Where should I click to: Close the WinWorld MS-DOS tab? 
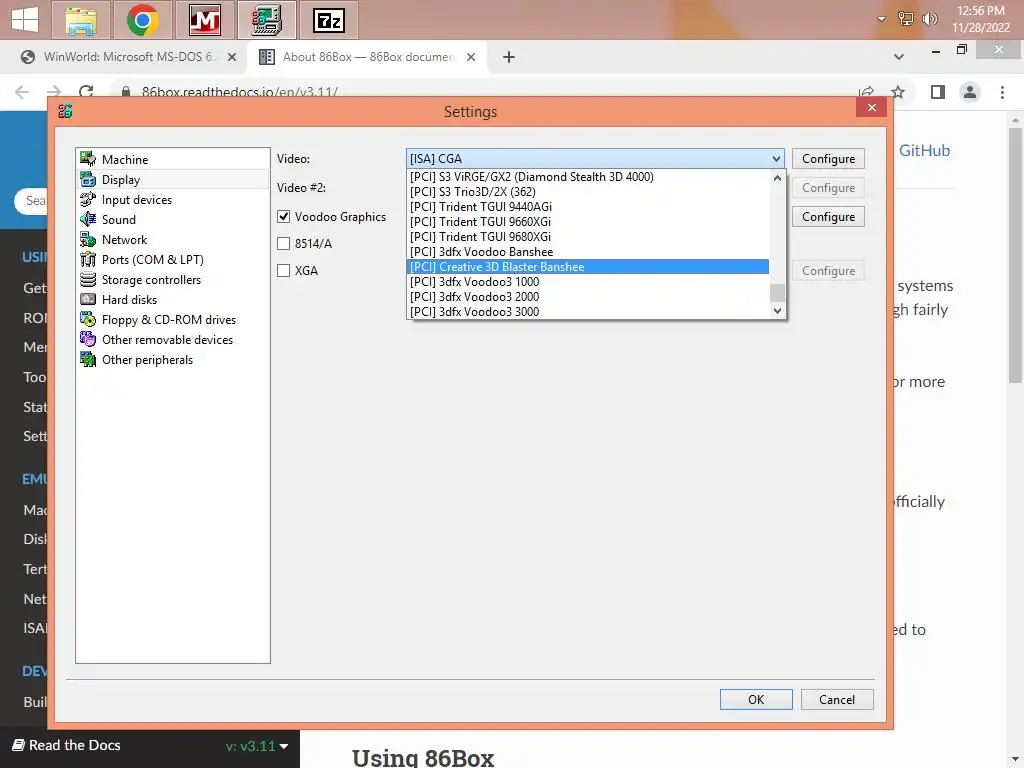[232, 57]
